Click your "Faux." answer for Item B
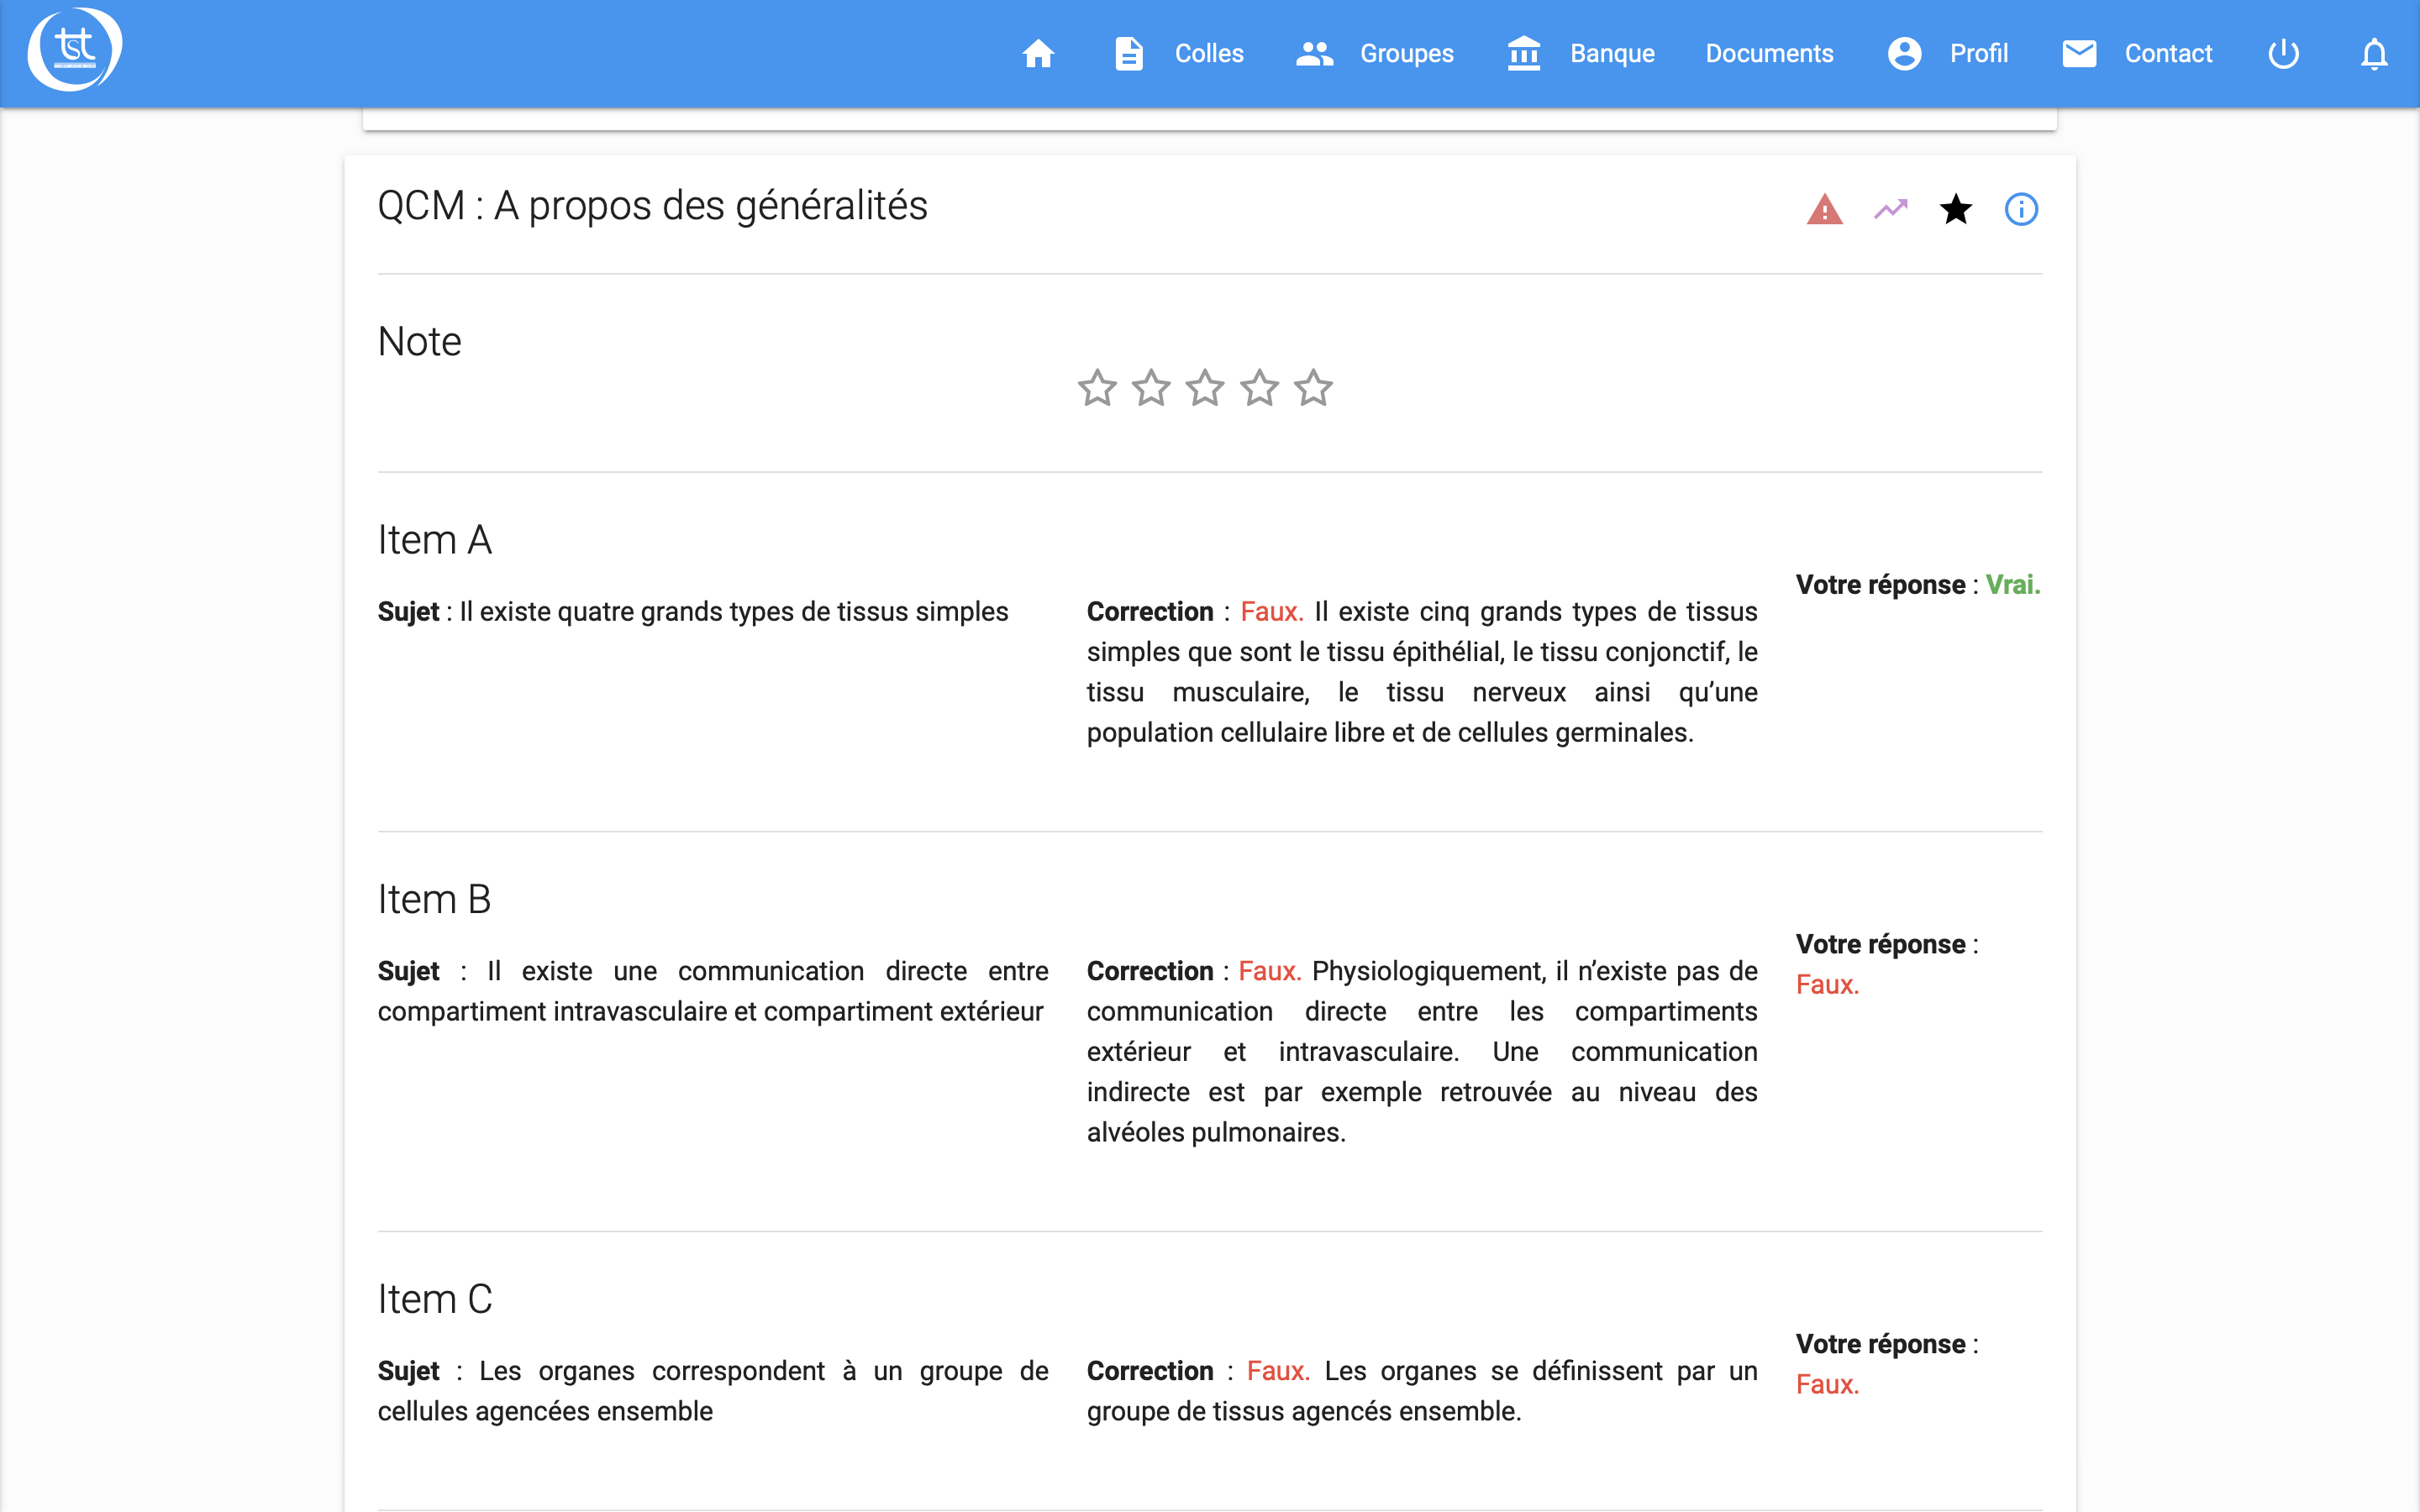 pos(1827,985)
